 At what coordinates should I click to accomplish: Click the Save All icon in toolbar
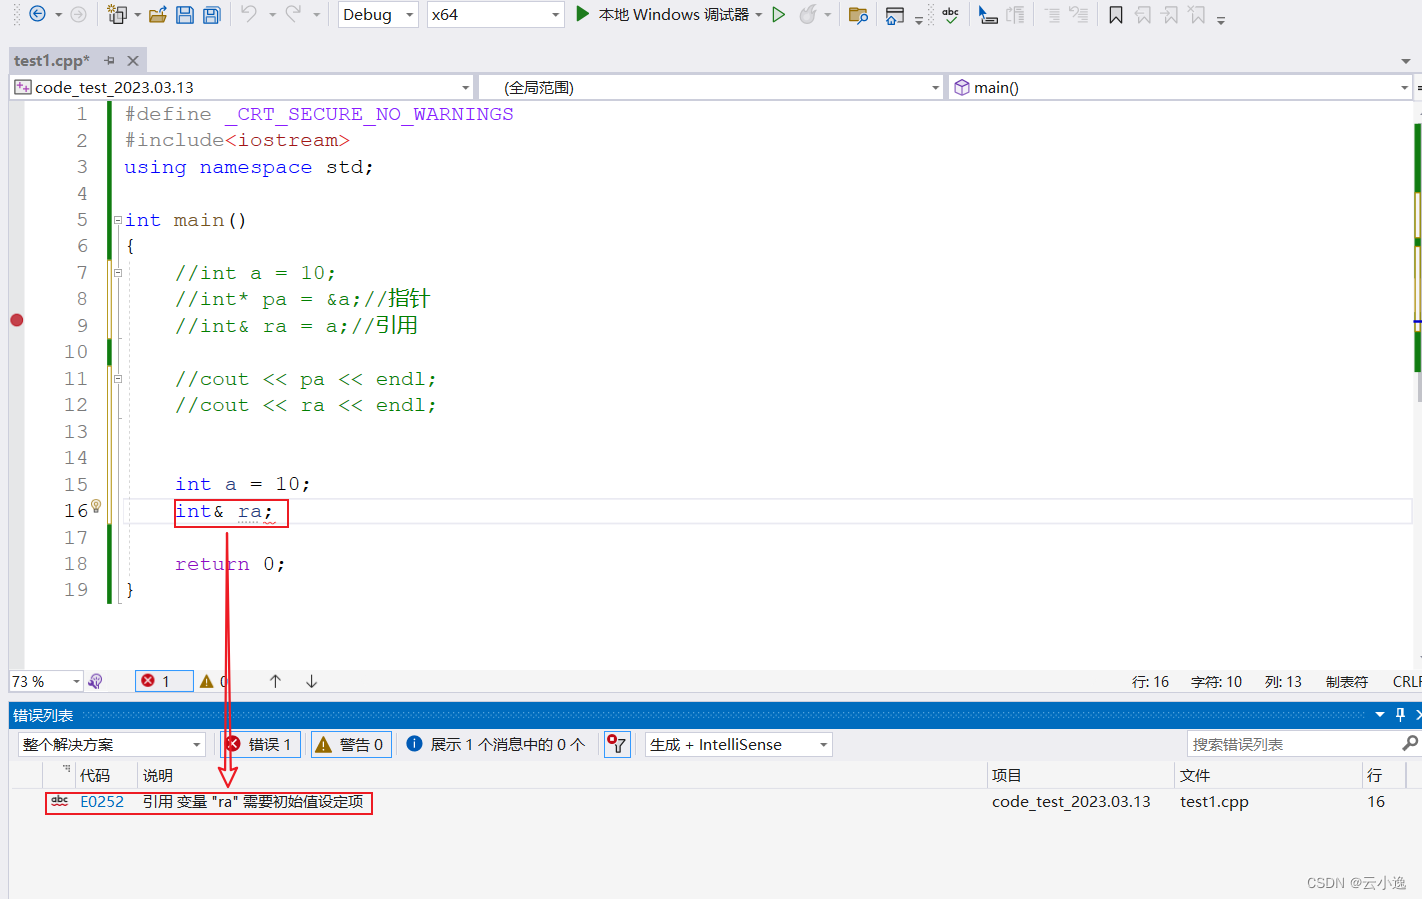click(x=211, y=14)
